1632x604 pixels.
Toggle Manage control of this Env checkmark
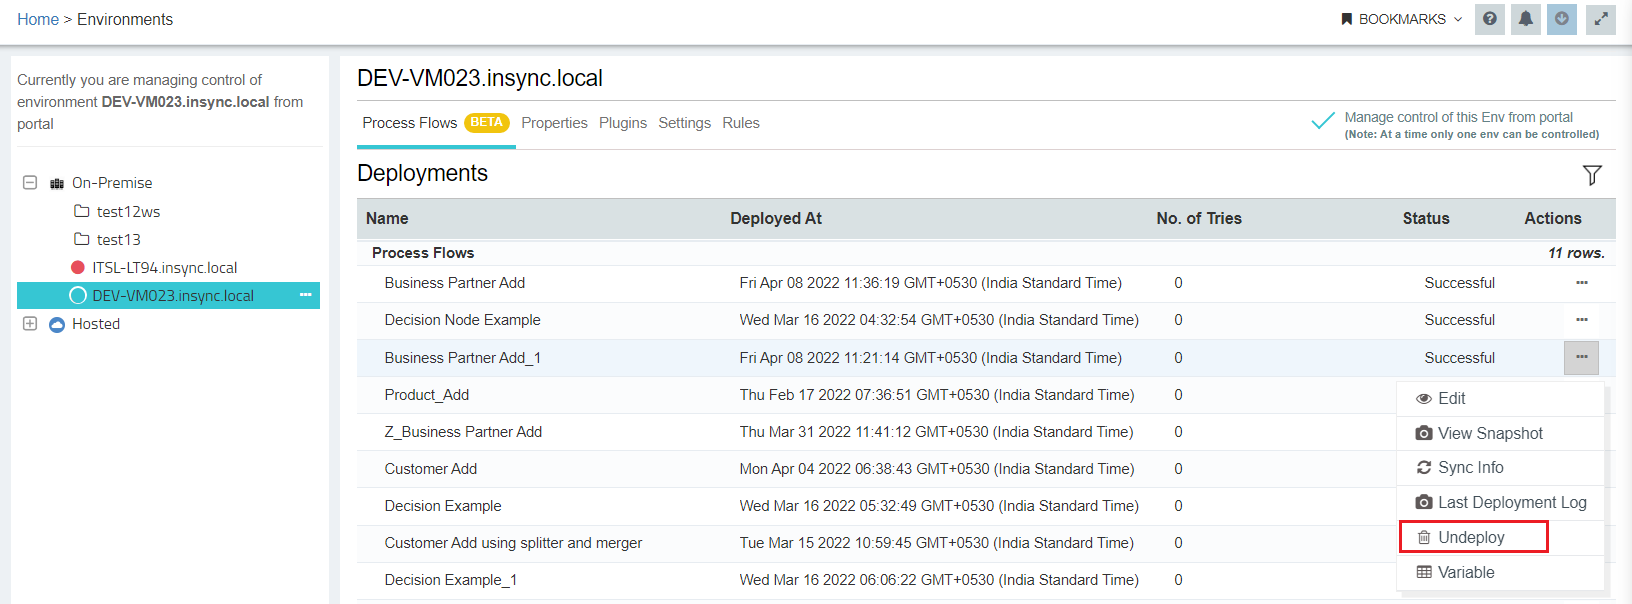tap(1323, 121)
